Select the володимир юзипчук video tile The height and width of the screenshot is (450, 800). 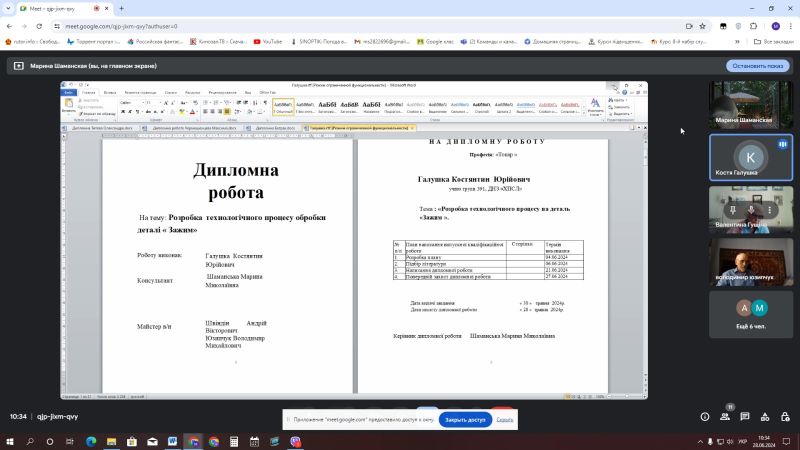pos(751,262)
